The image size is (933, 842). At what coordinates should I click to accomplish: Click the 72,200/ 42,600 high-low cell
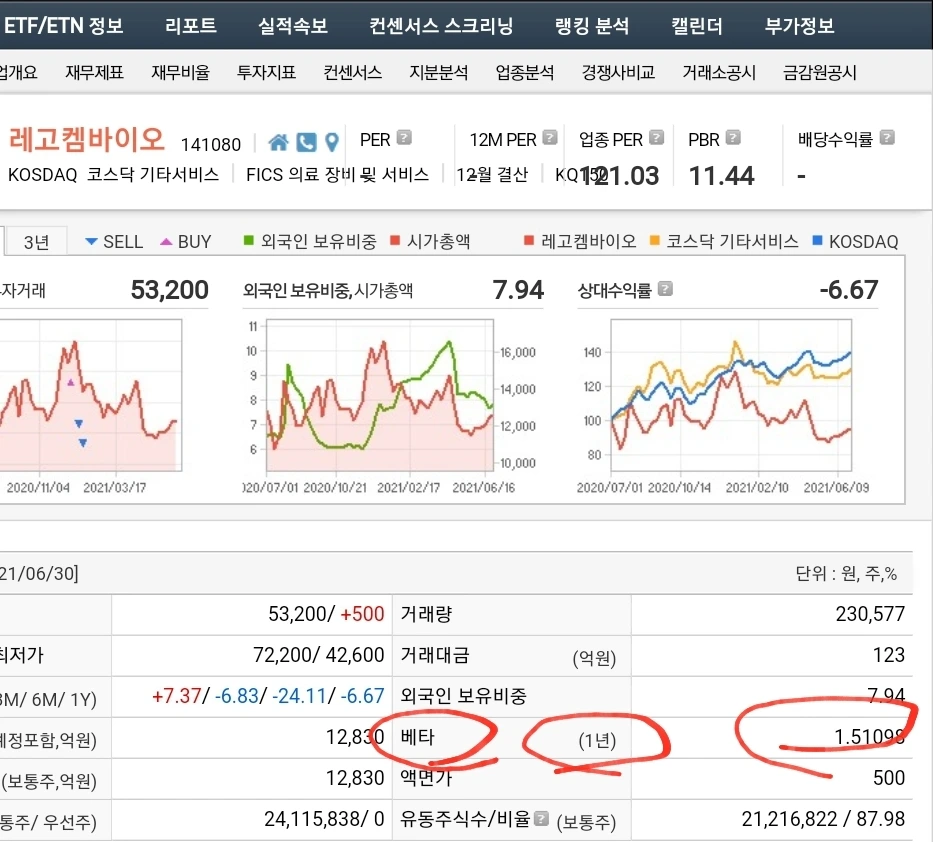[318, 655]
